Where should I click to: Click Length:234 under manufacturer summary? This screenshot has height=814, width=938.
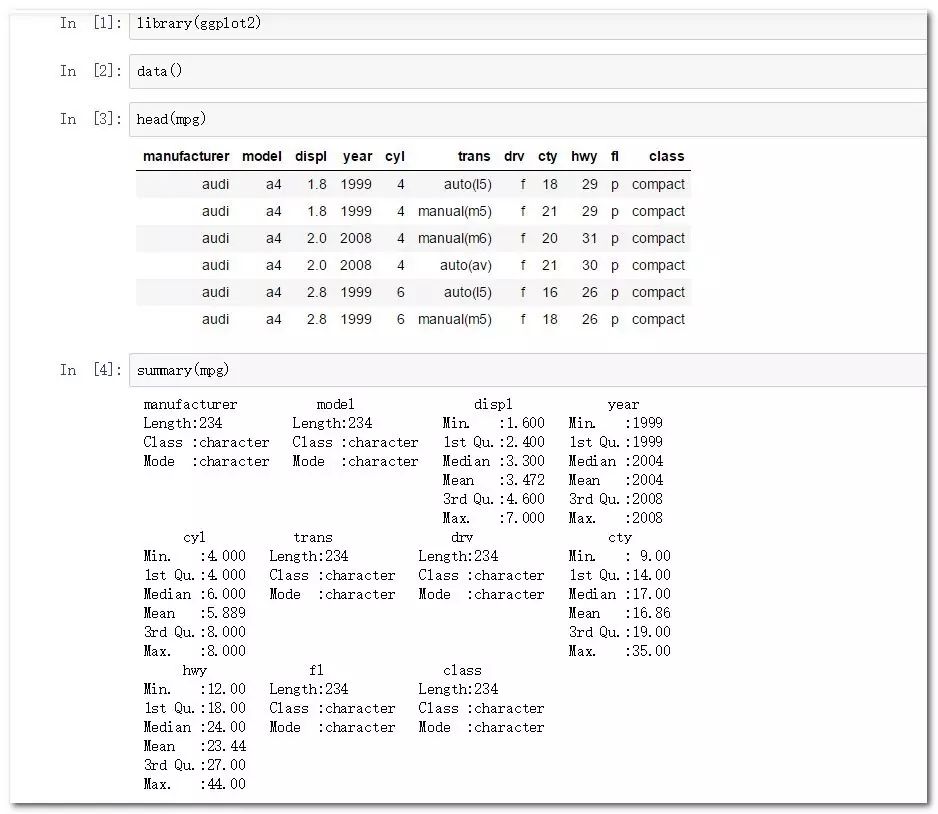[182, 423]
